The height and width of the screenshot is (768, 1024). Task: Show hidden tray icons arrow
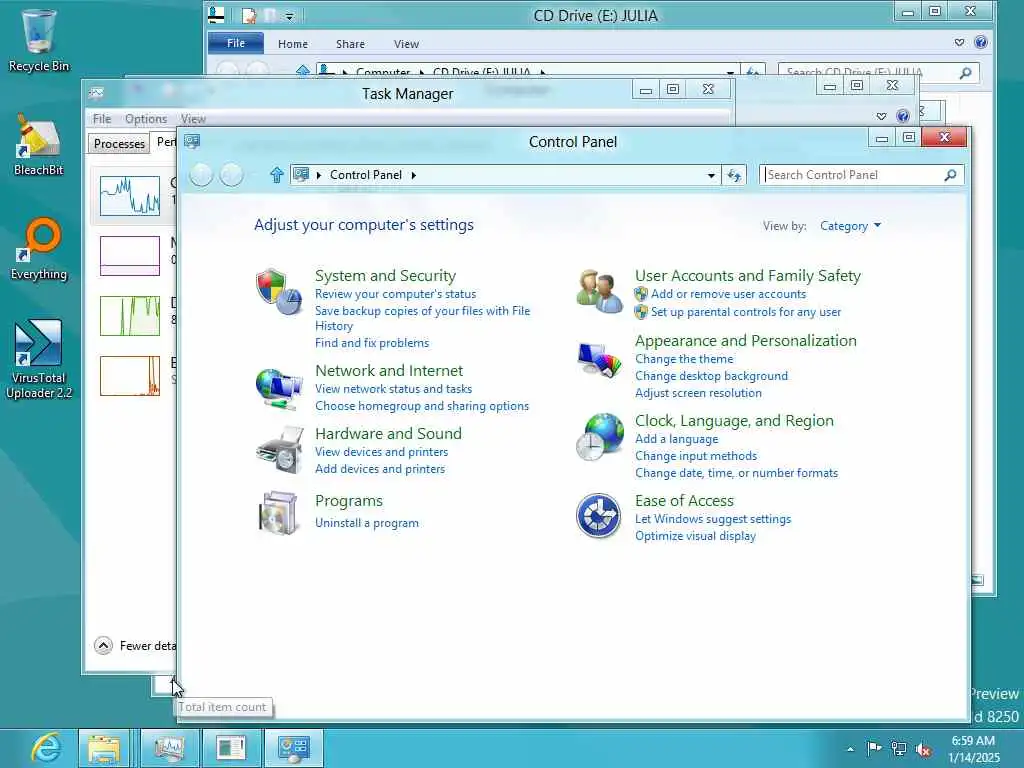tap(850, 750)
